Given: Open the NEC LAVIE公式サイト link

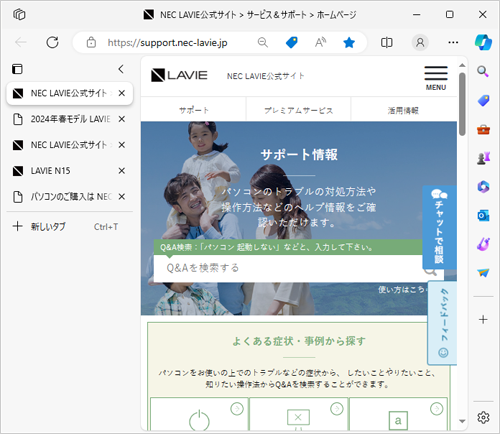Looking at the screenshot, I should (266, 76).
